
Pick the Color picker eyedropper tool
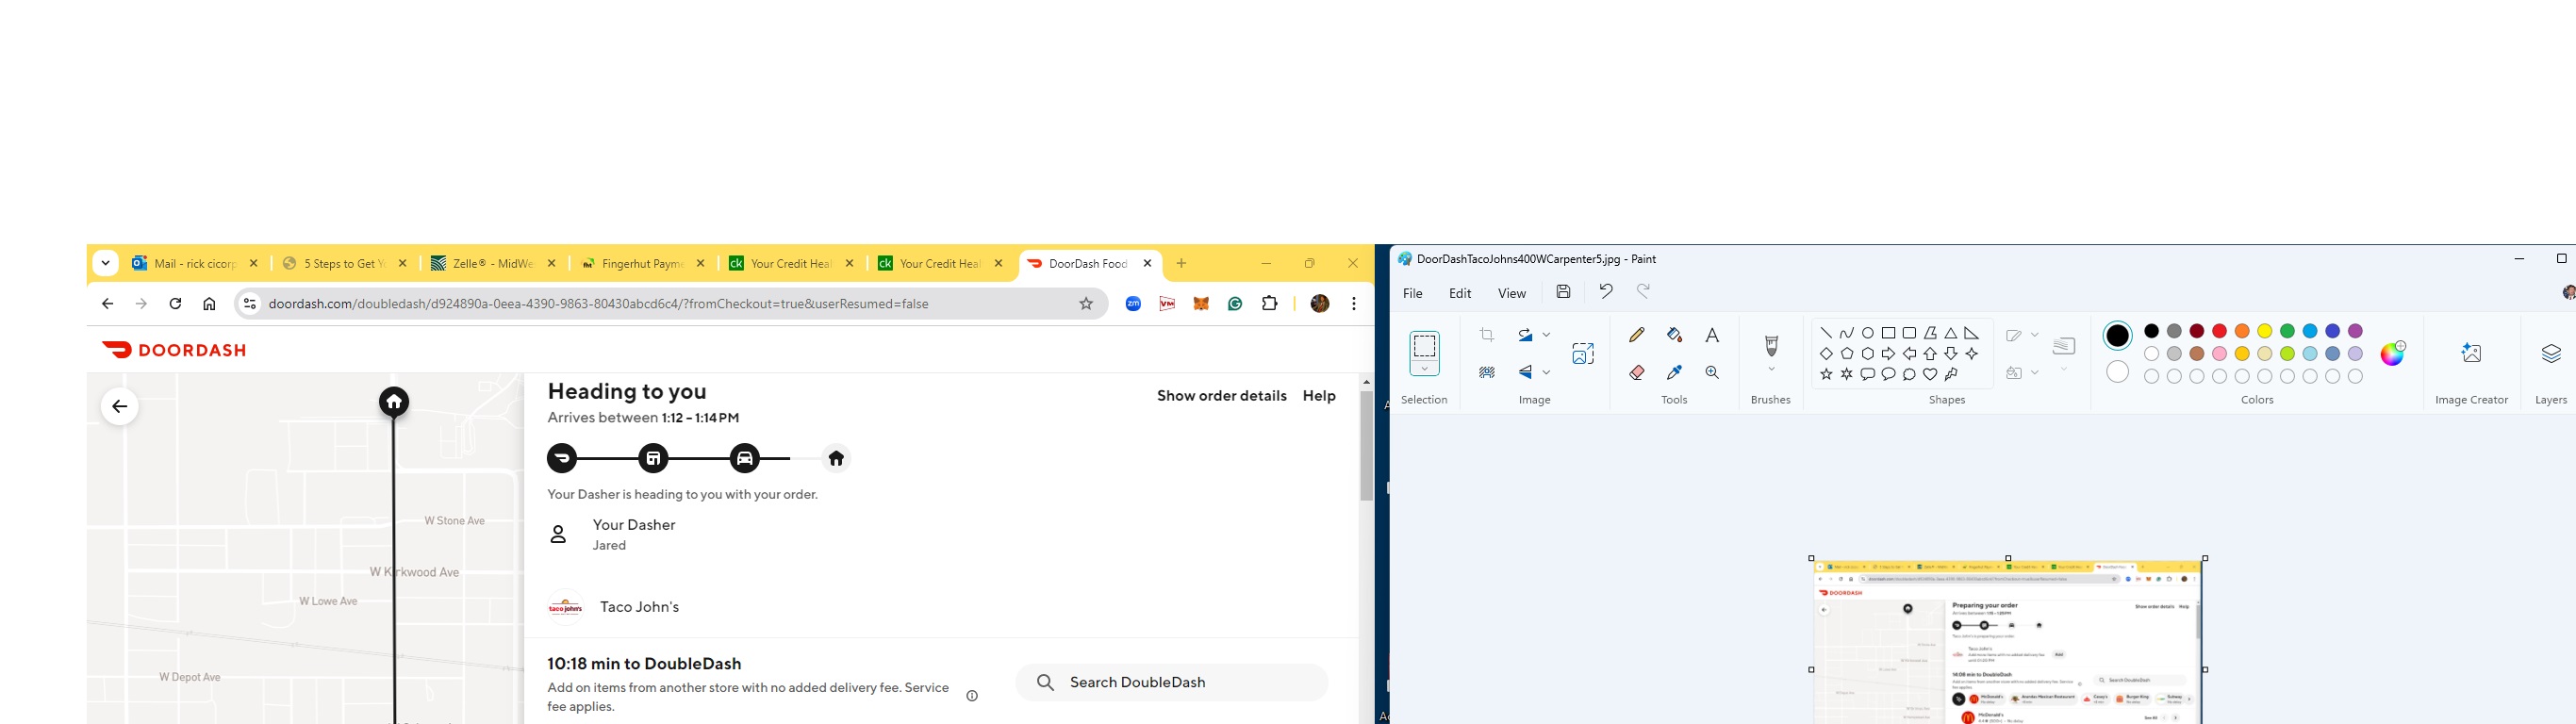[x=1674, y=373]
